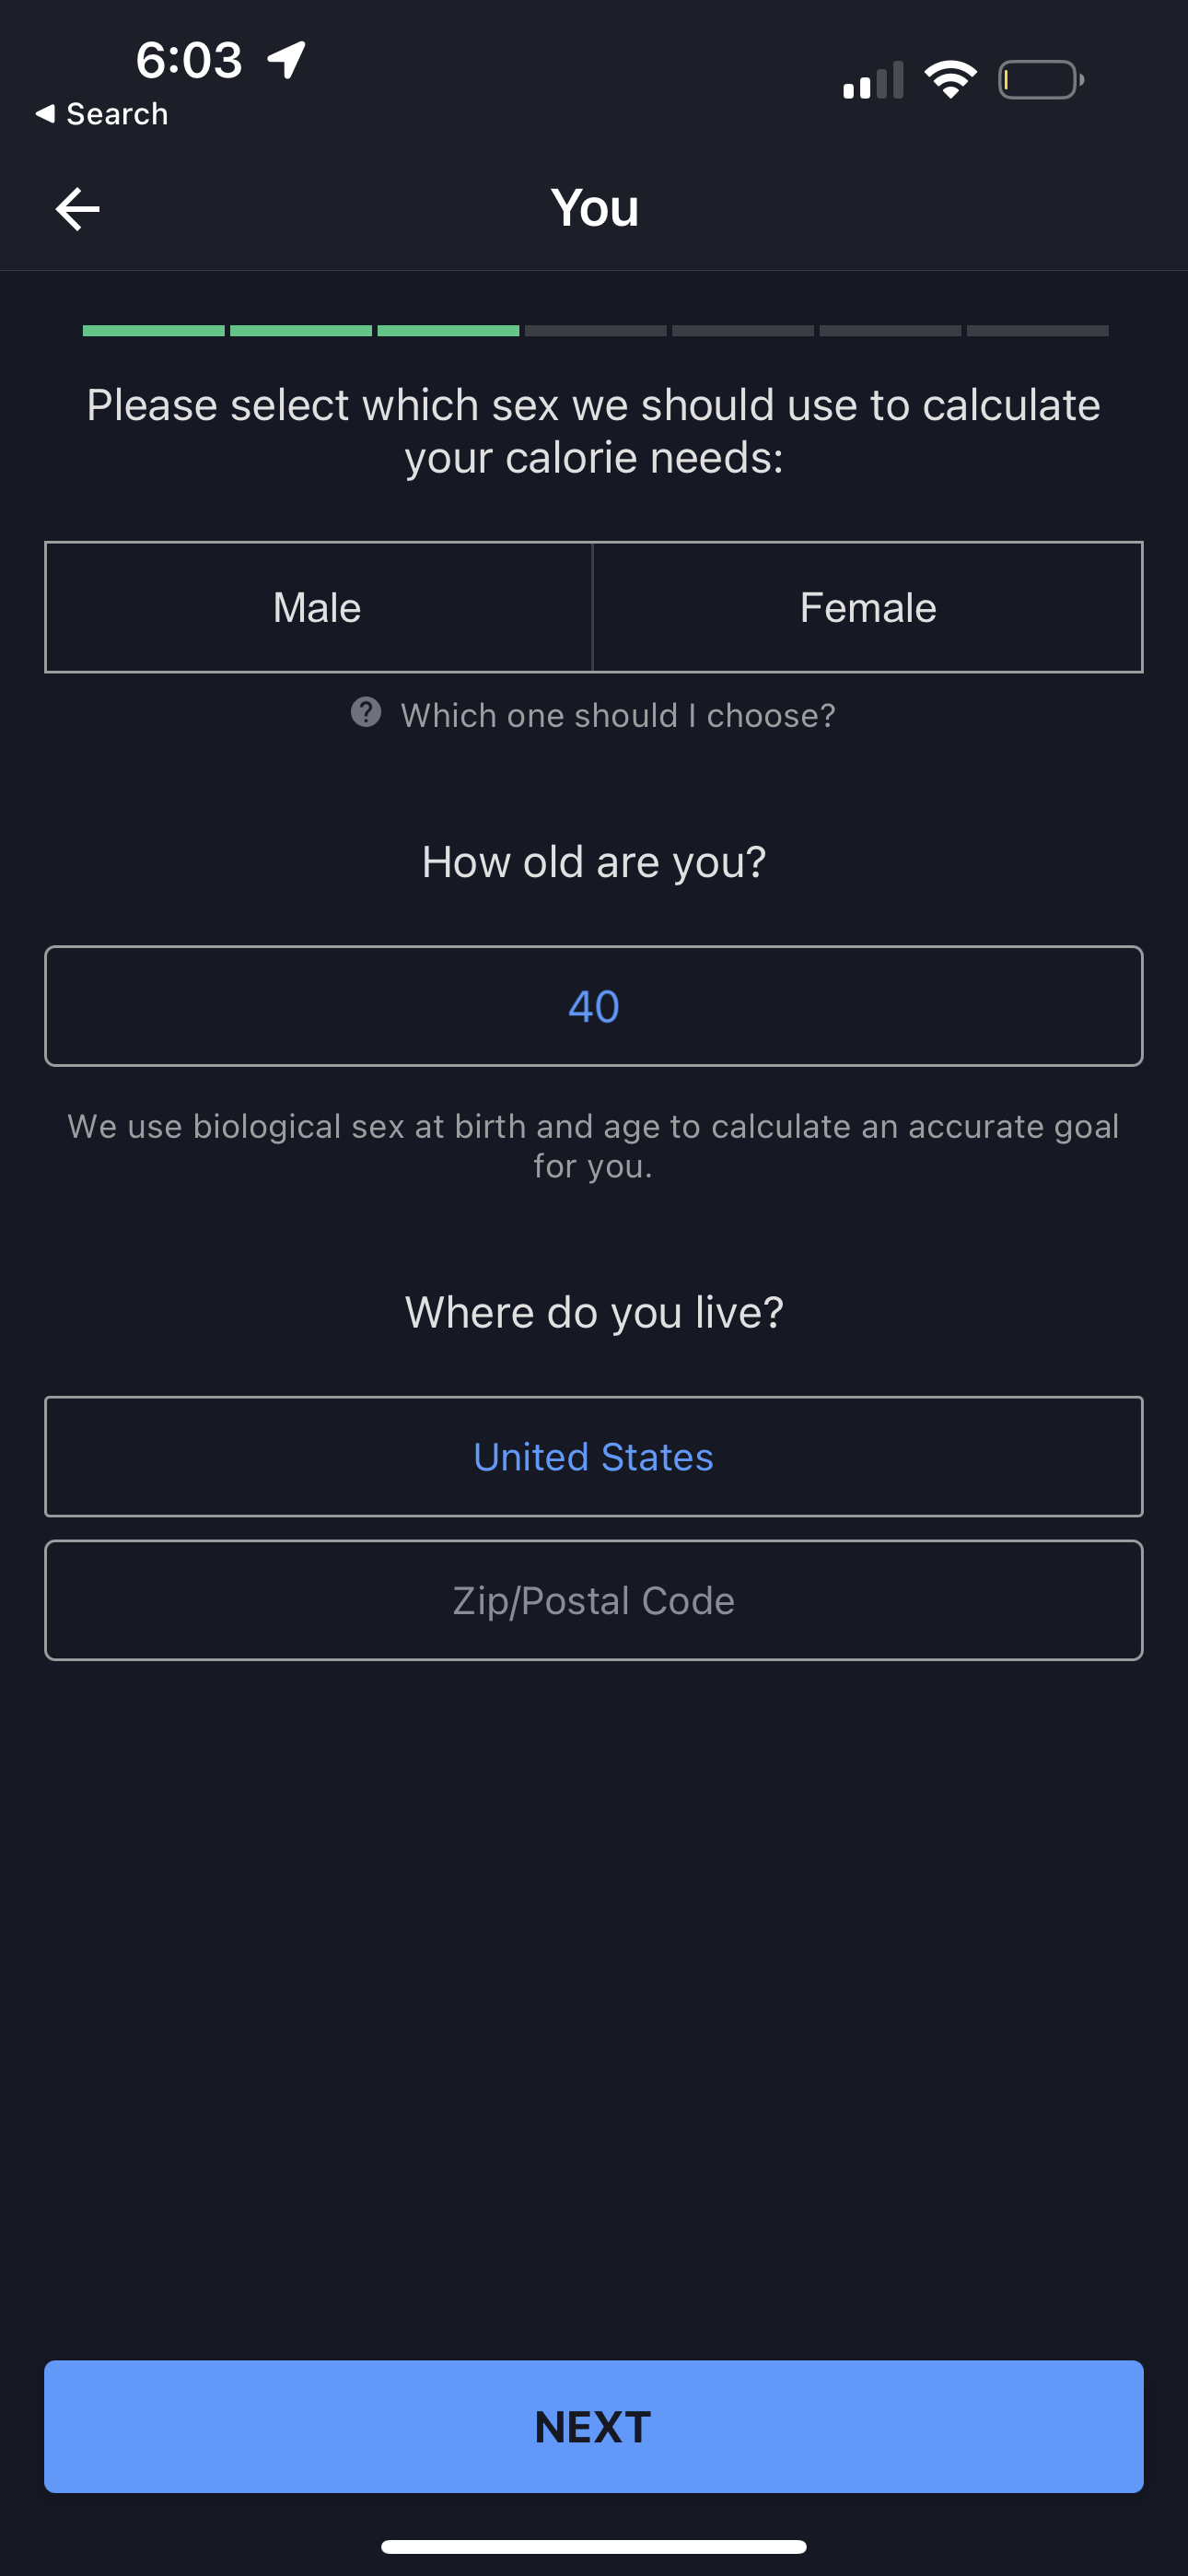
Task: Select Female for calorie calculation
Action: click(x=867, y=608)
